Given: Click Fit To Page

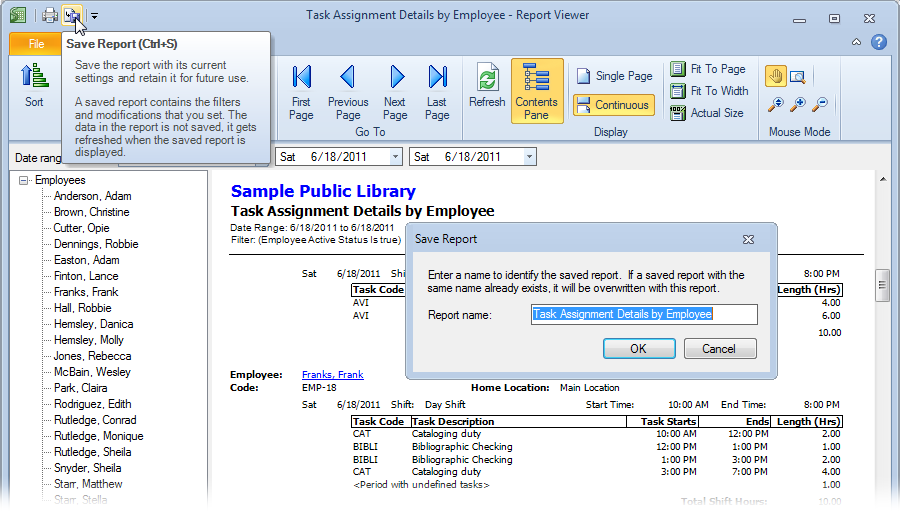Looking at the screenshot, I should coord(708,69).
